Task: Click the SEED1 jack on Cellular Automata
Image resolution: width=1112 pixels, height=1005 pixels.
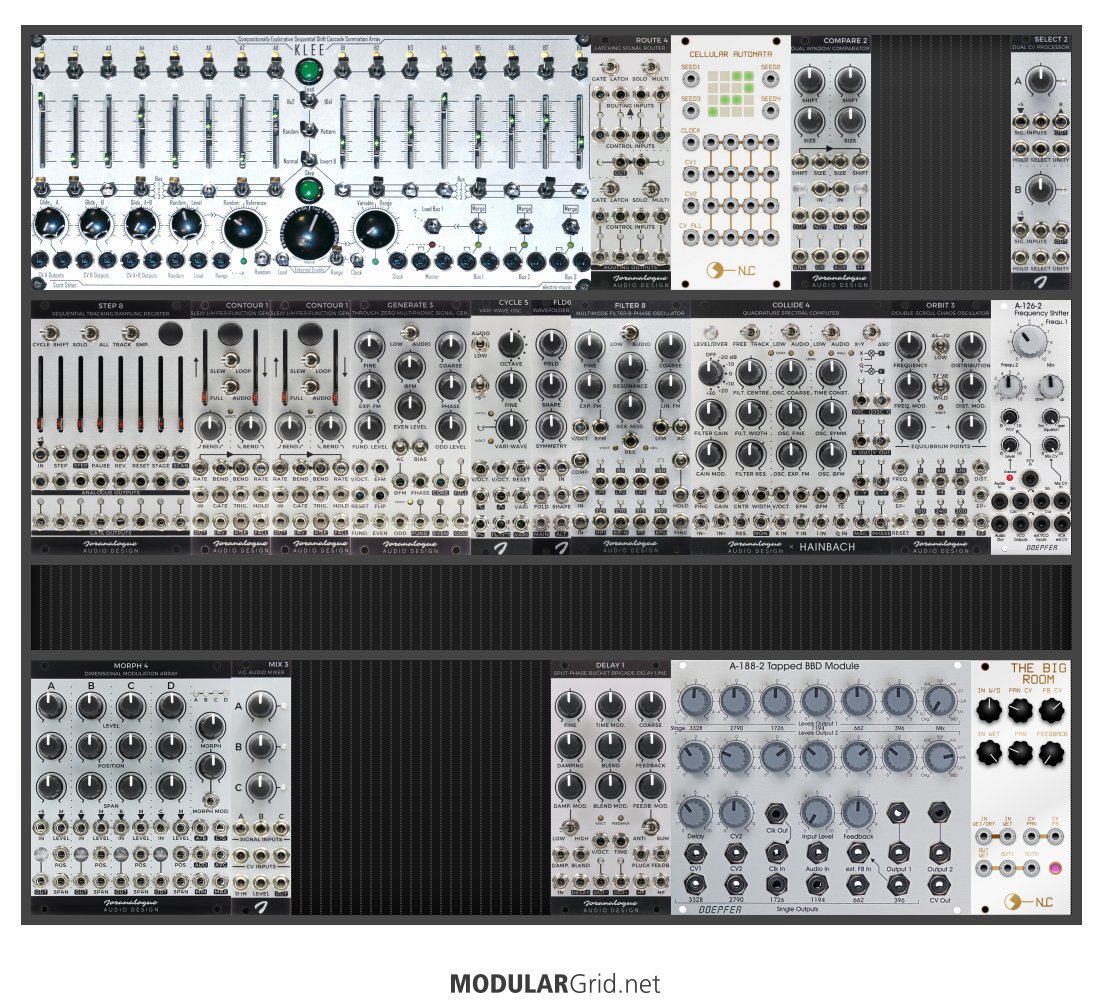Action: (690, 79)
